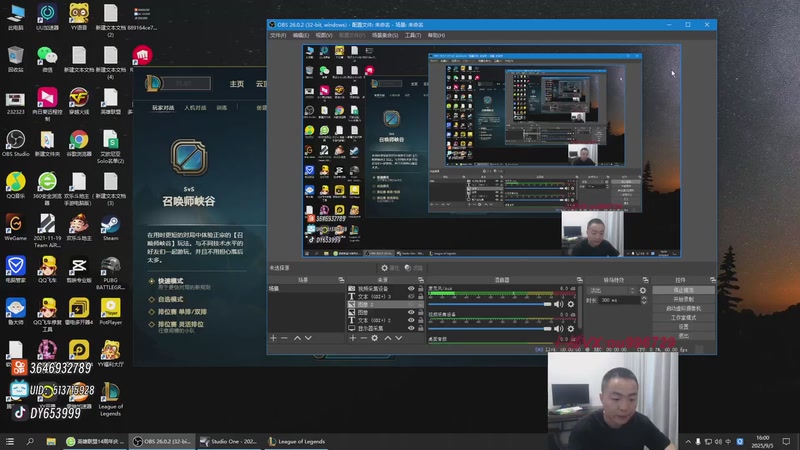
Task: Set 麦克风/Aux volume slider
Action: pos(490,304)
